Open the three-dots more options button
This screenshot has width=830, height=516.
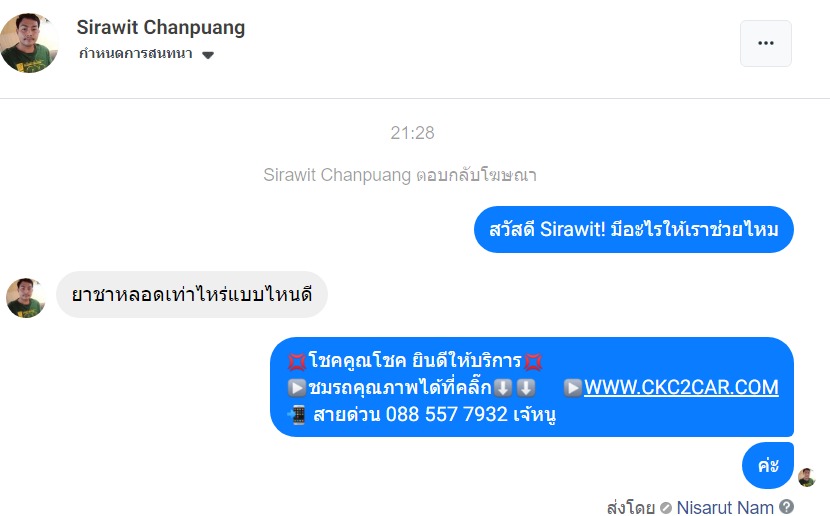click(x=765, y=43)
